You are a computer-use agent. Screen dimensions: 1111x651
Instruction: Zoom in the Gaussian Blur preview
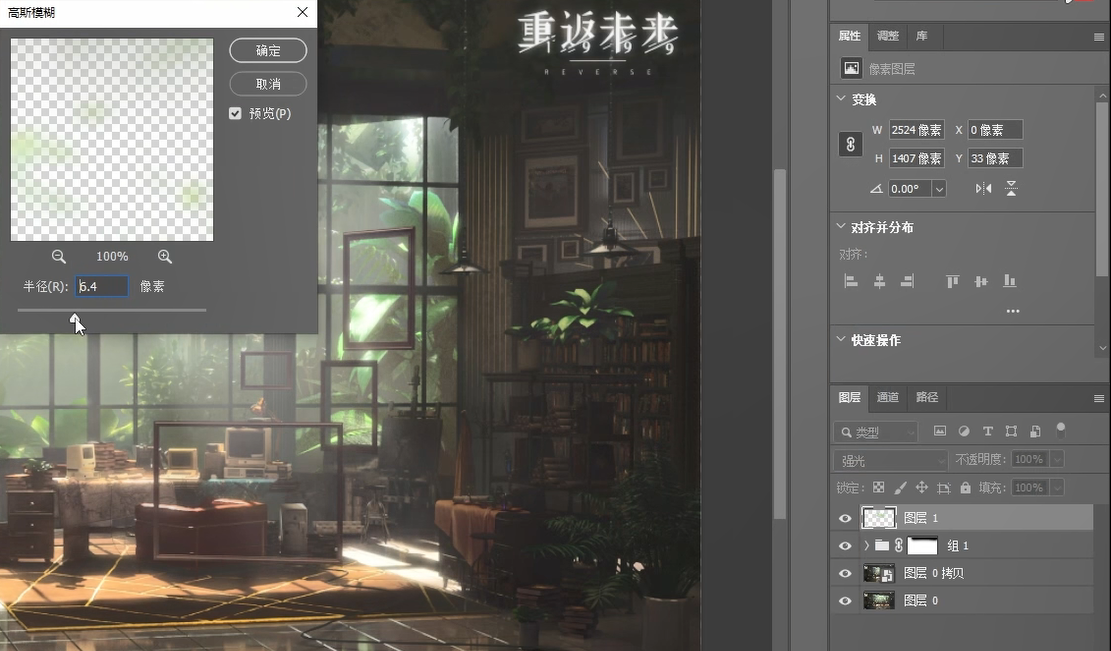(x=164, y=256)
